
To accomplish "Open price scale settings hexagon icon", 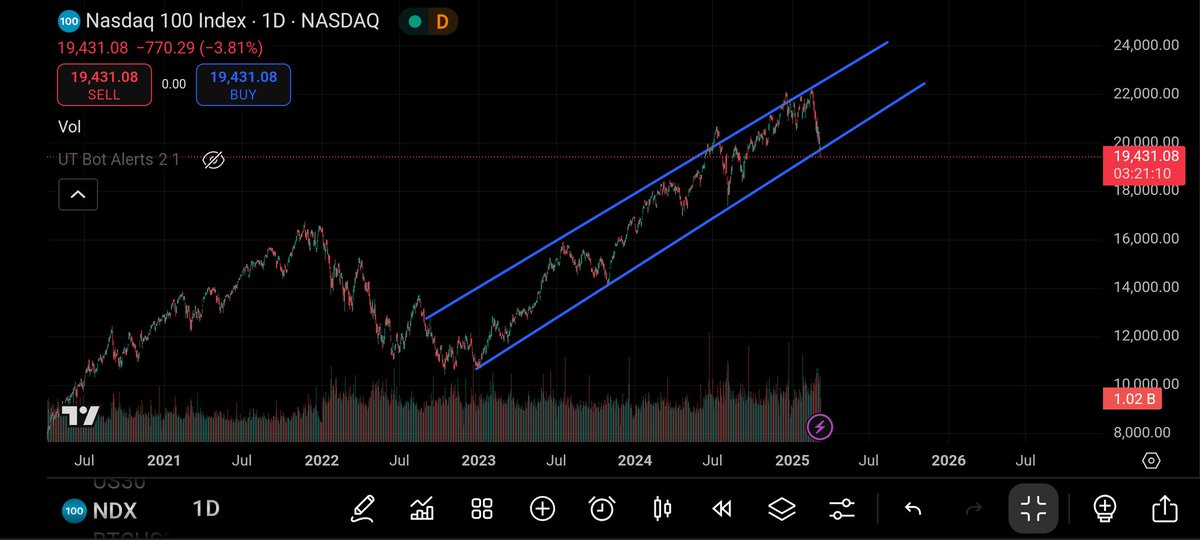I will 1151,461.
